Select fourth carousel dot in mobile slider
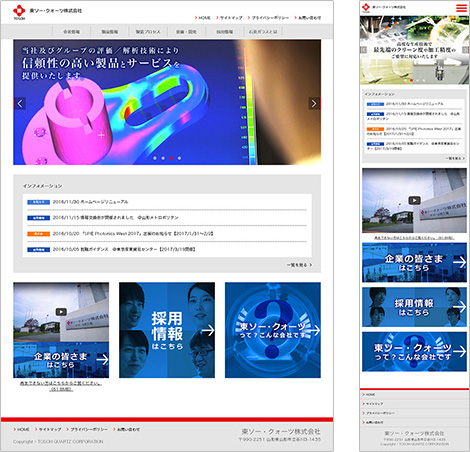This screenshot has width=470, height=452. (x=424, y=80)
